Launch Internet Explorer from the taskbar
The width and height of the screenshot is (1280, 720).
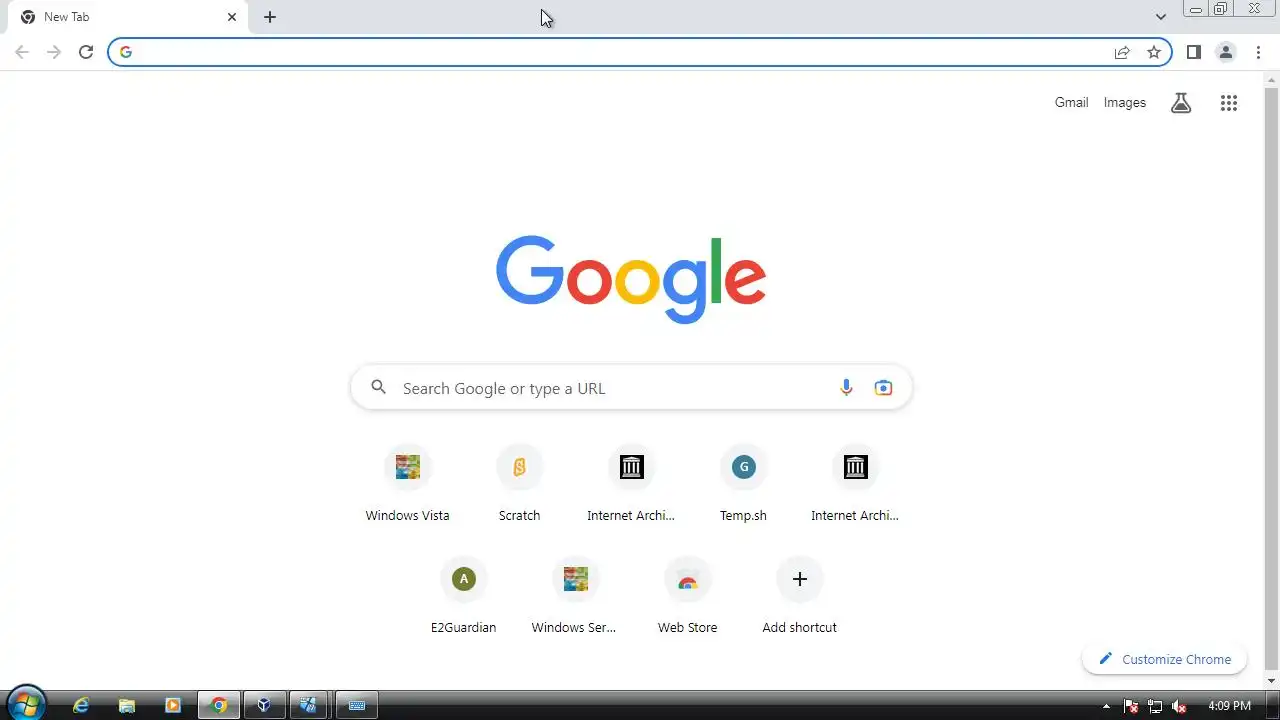[x=81, y=705]
